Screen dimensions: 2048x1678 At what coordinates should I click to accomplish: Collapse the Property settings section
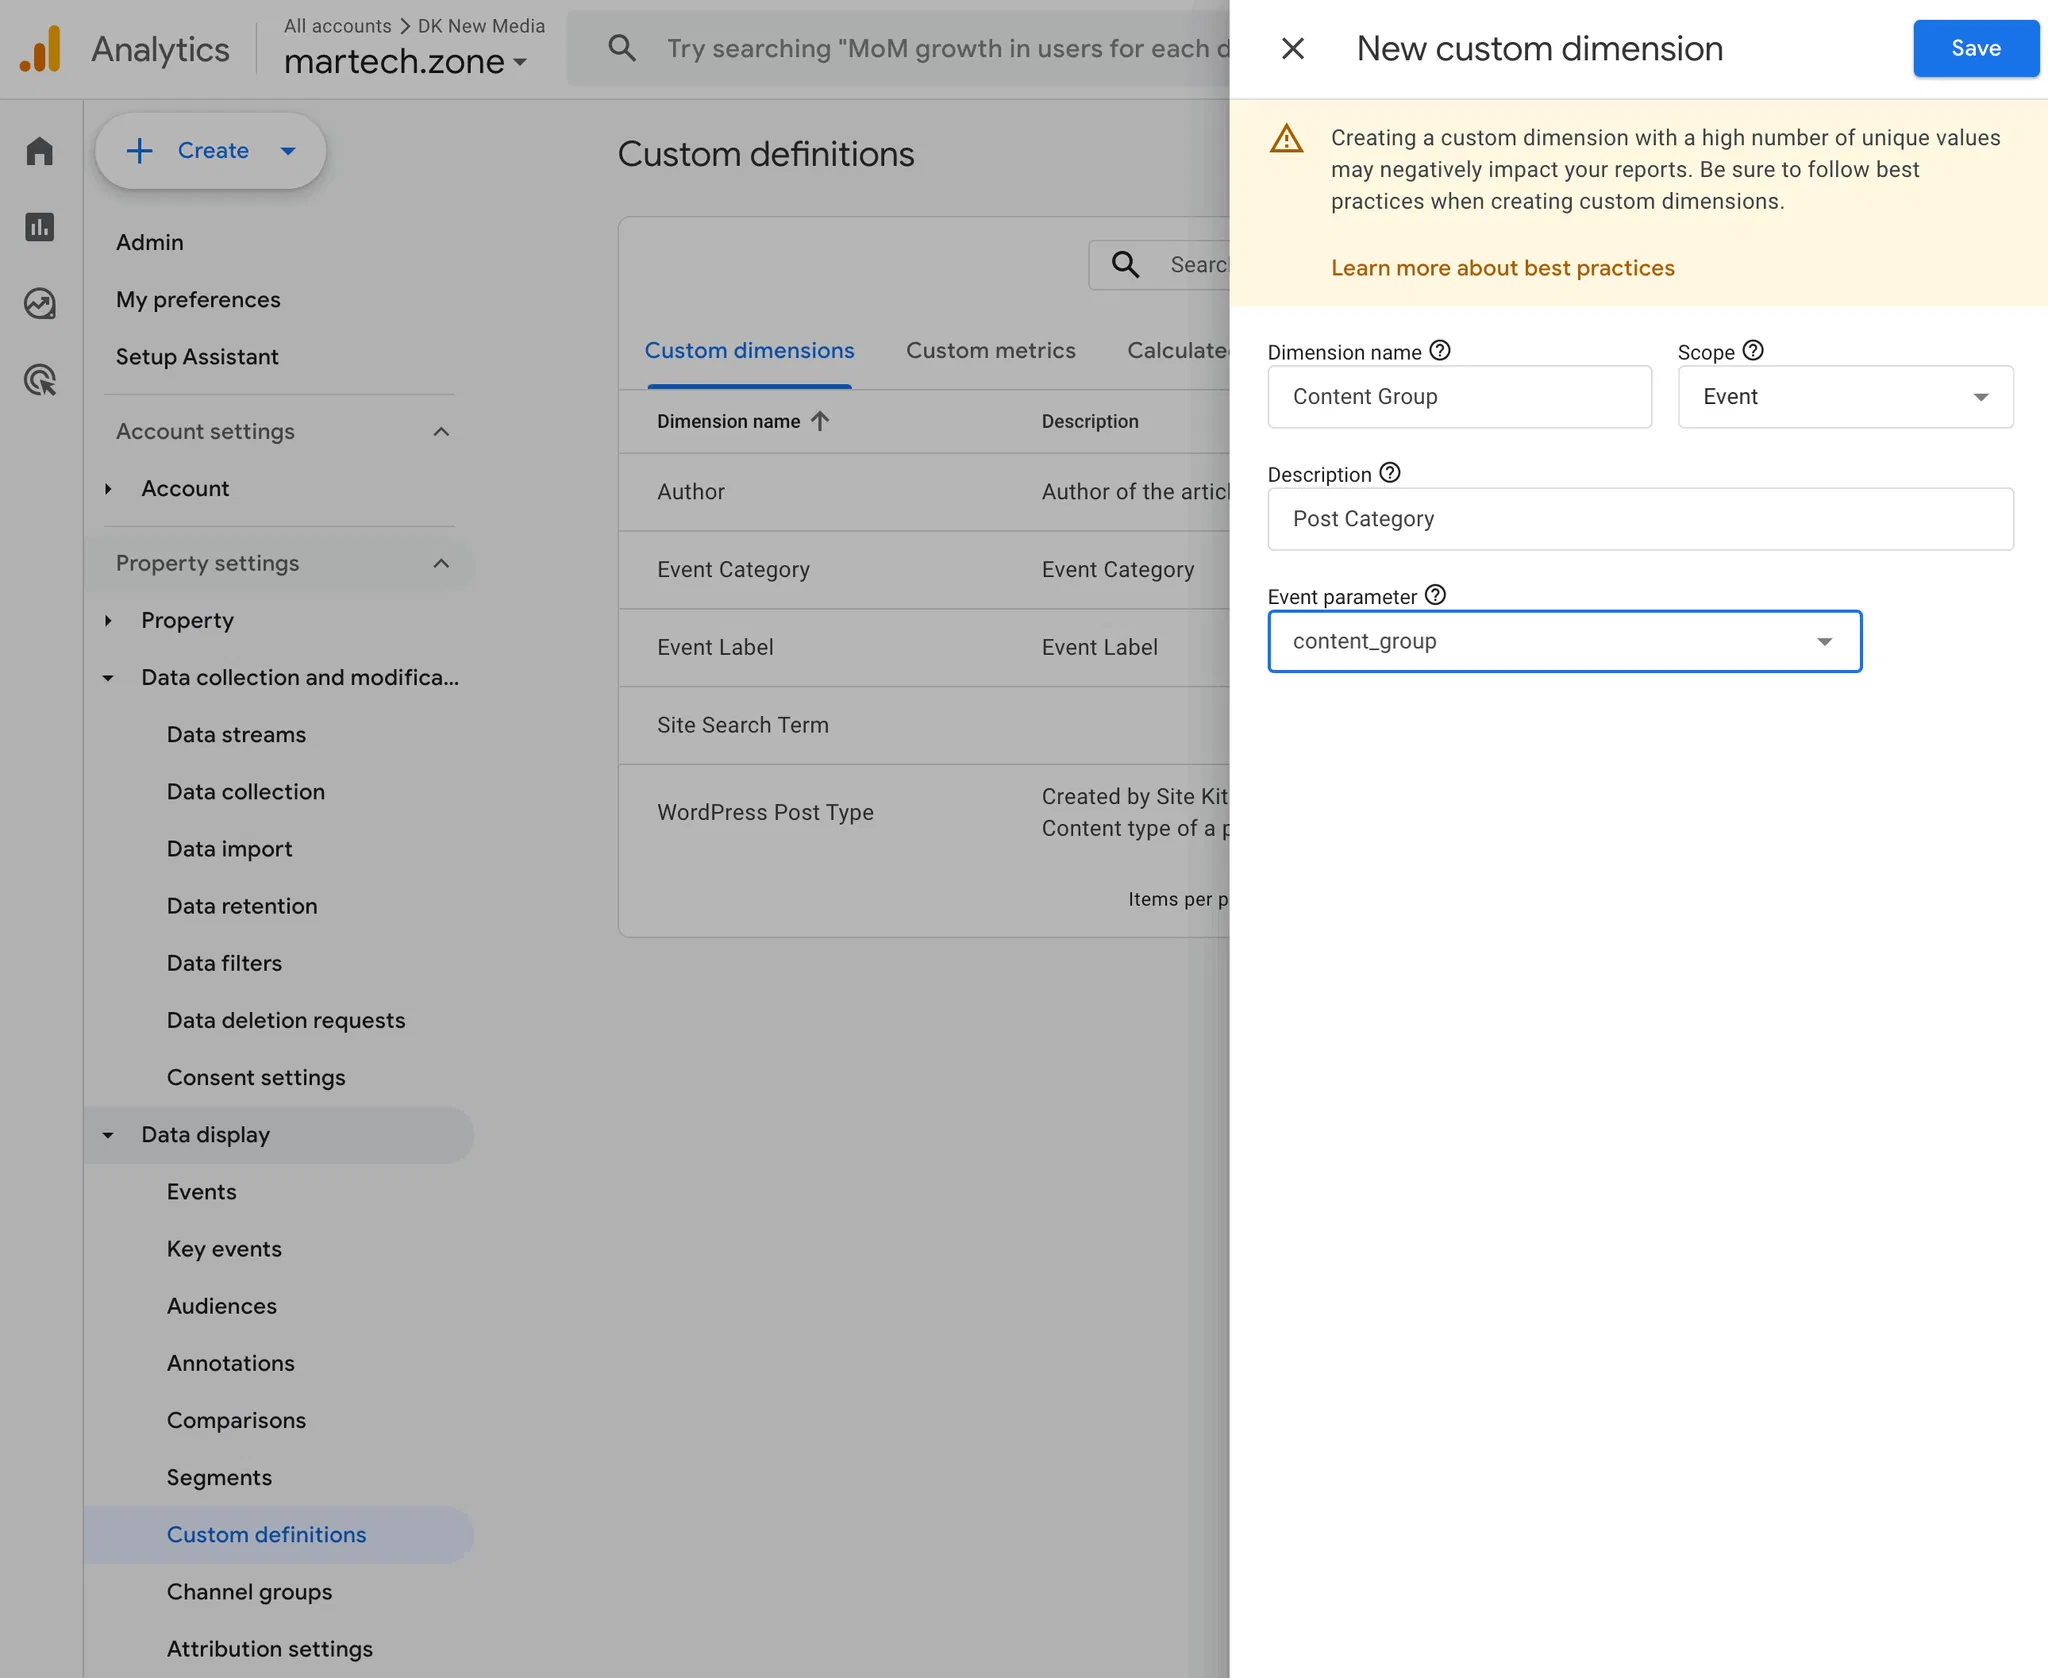tap(441, 563)
